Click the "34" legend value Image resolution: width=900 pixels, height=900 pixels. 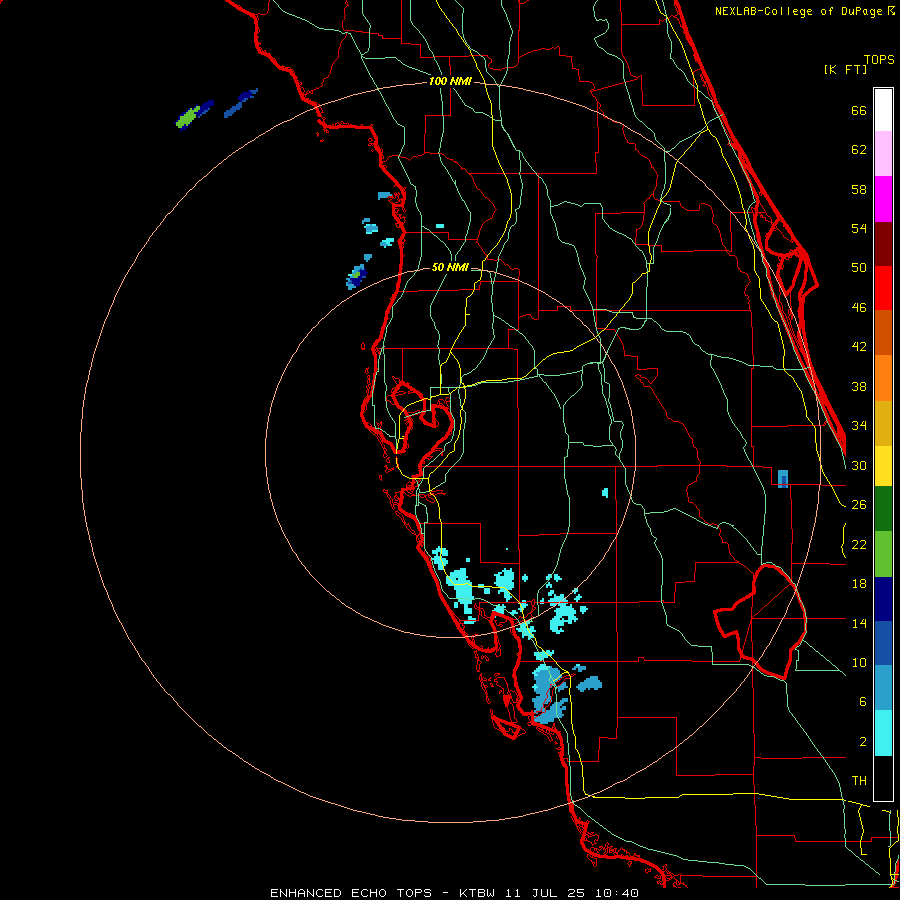[x=859, y=426]
